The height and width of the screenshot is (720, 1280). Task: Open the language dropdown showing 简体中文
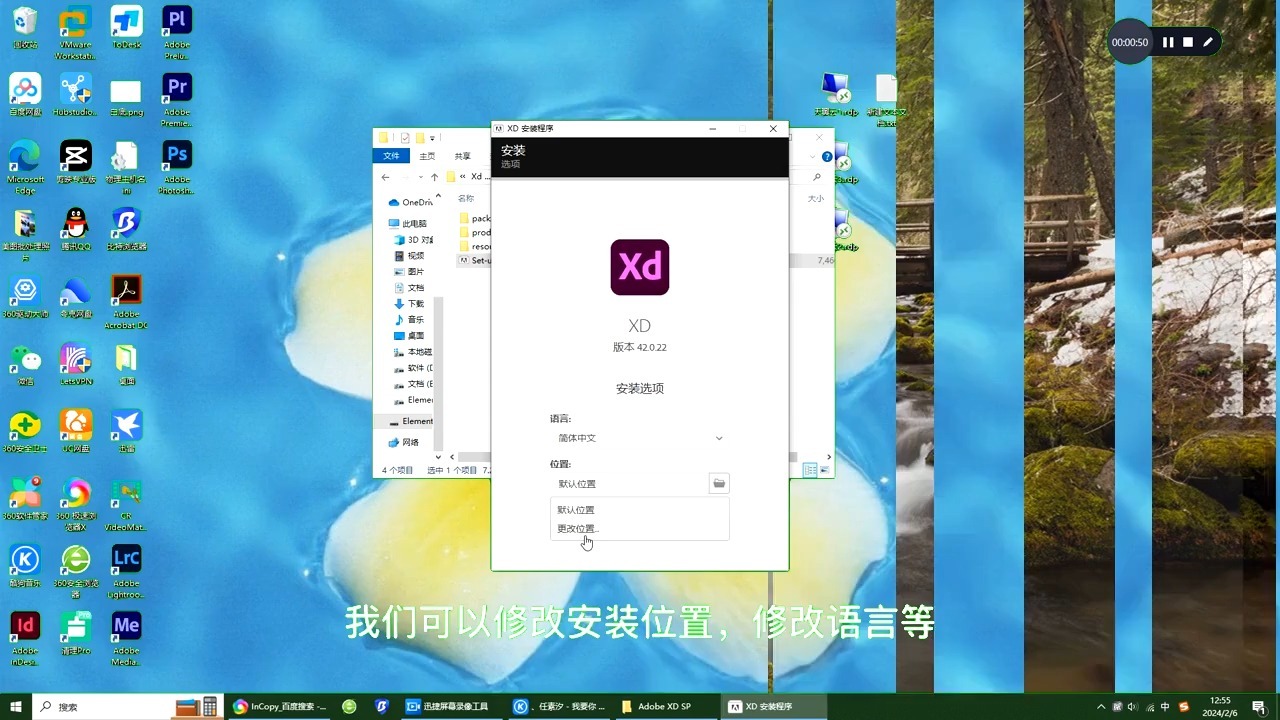[639, 438]
